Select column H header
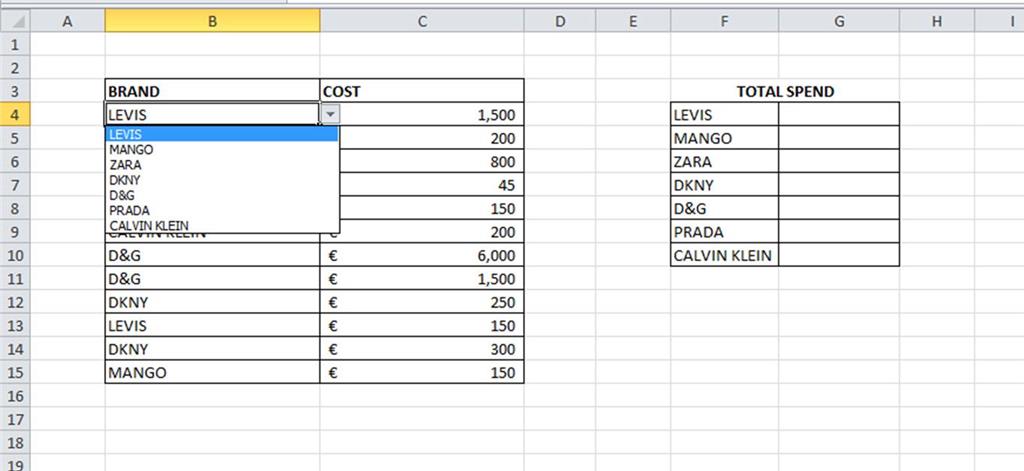 click(937, 22)
